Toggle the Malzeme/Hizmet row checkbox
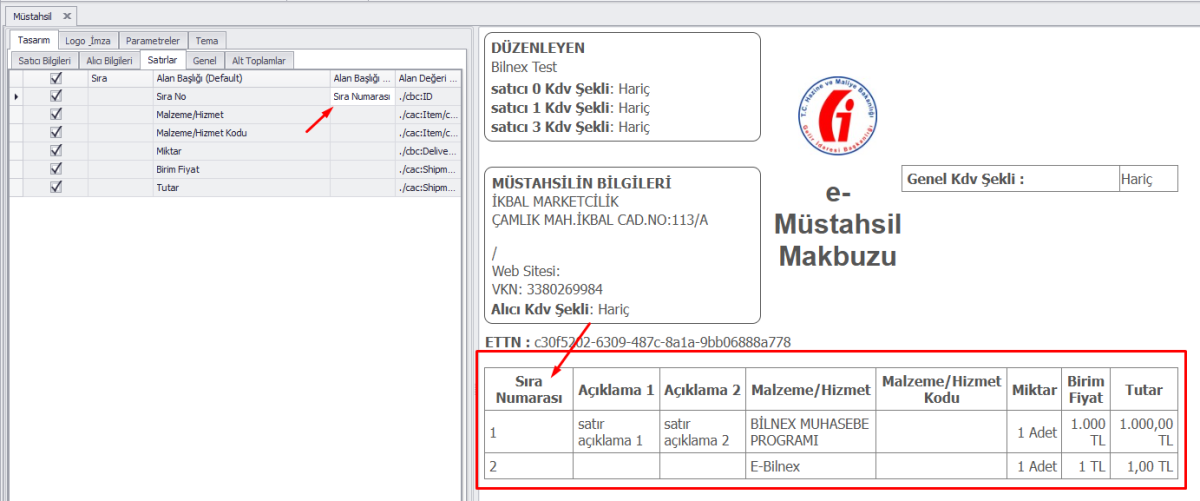Image resolution: width=1200 pixels, height=501 pixels. coord(56,114)
